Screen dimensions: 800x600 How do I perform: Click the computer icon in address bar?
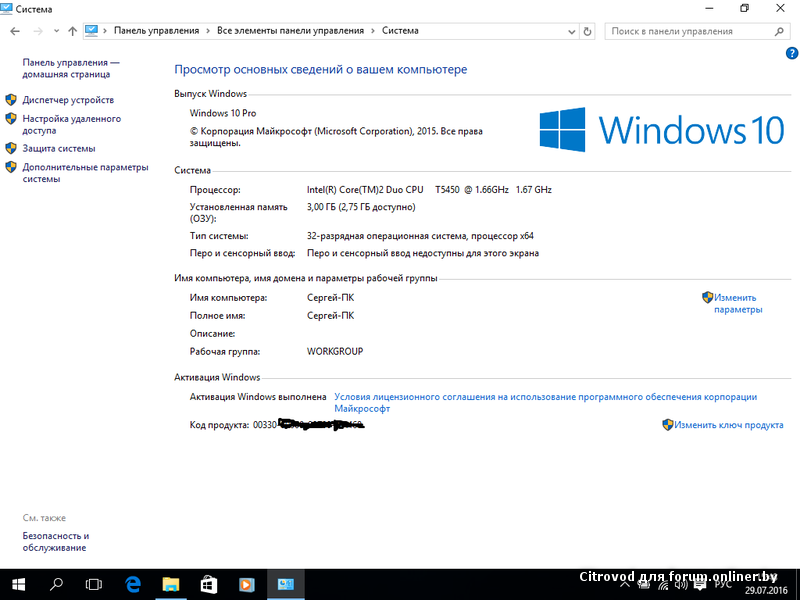pyautogui.click(x=91, y=31)
